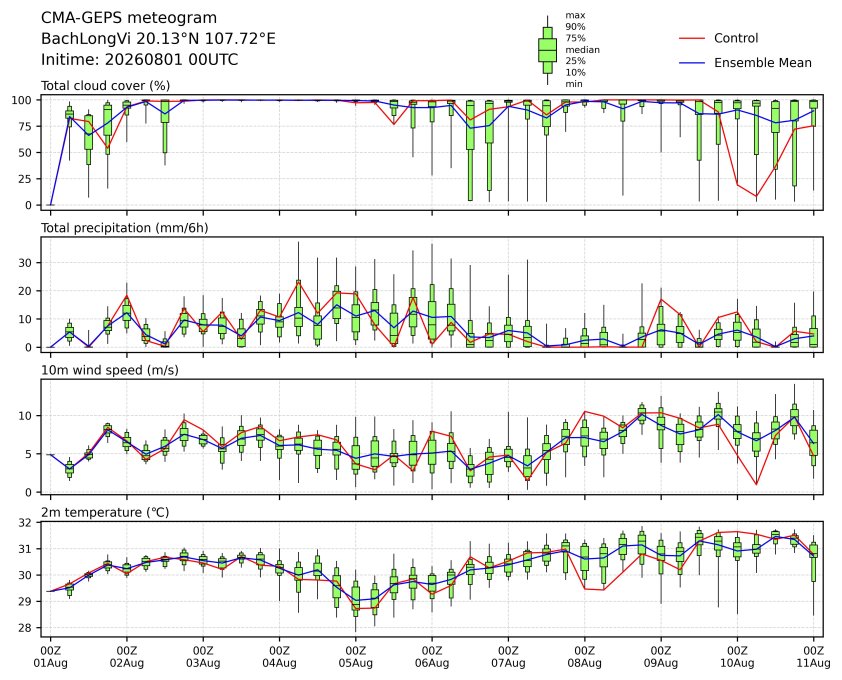
Task: Click the 90% label in the legend
Action: [575, 26]
